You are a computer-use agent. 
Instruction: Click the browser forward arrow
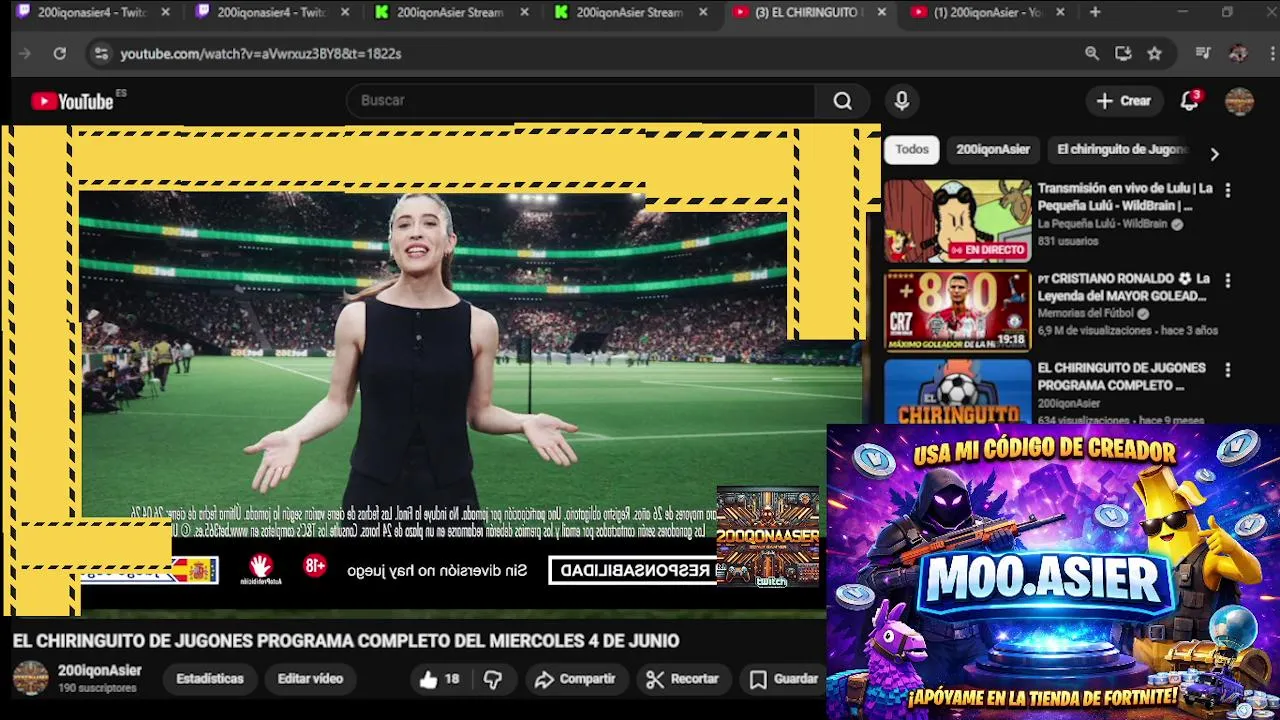coord(25,54)
